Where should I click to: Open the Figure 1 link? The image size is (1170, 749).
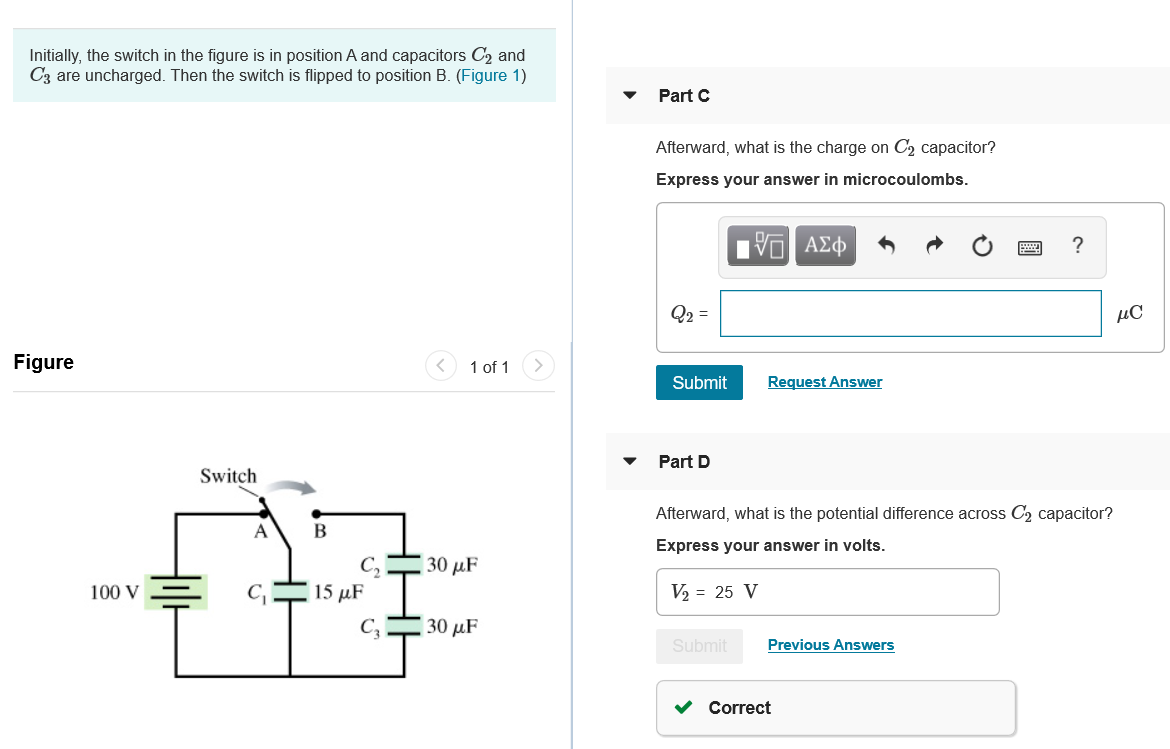[x=491, y=75]
